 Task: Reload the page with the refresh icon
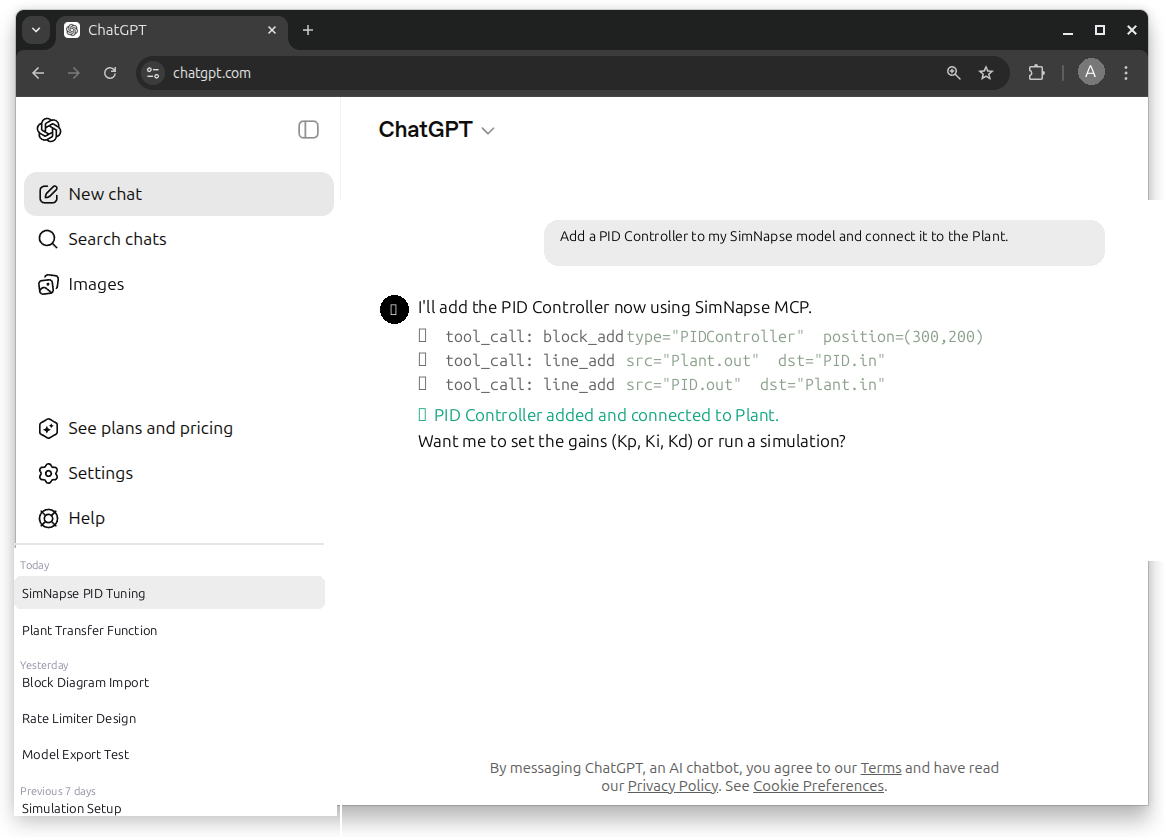click(x=110, y=73)
